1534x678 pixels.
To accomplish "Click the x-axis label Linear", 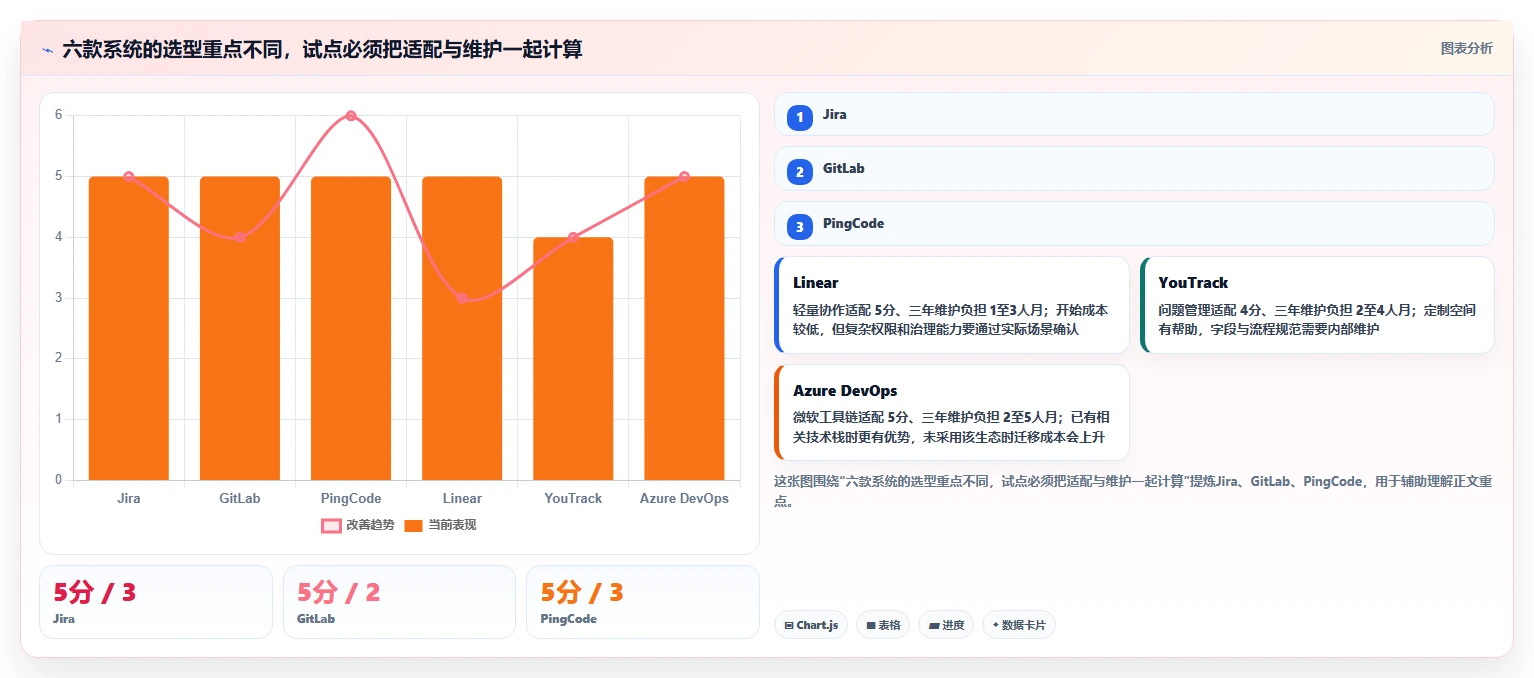I will tap(462, 498).
